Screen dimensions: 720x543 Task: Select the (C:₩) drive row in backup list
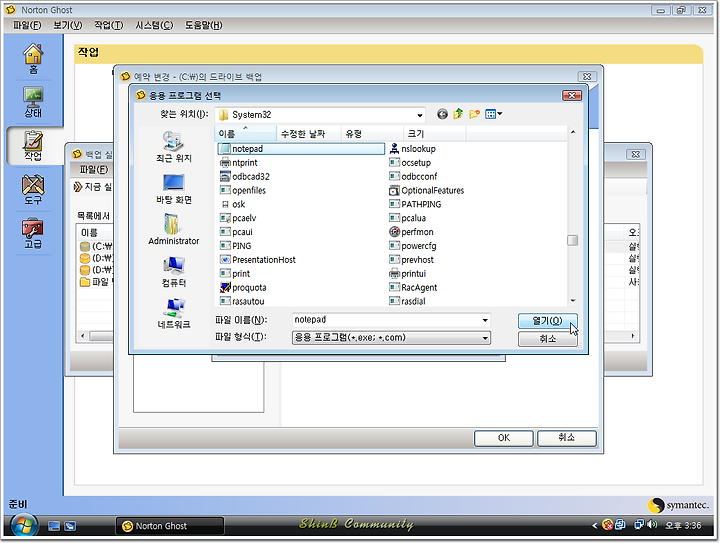coord(96,246)
